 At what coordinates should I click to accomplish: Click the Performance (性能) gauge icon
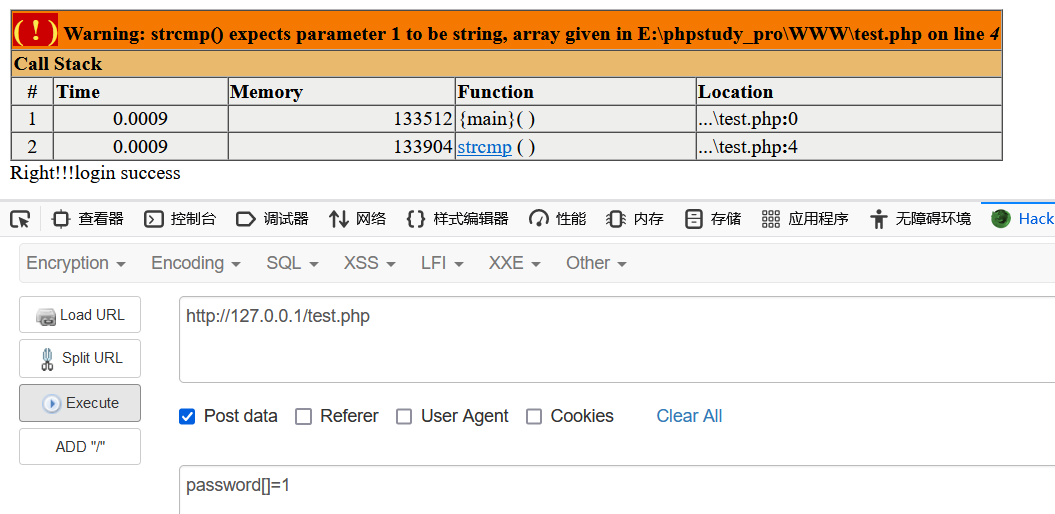(539, 219)
